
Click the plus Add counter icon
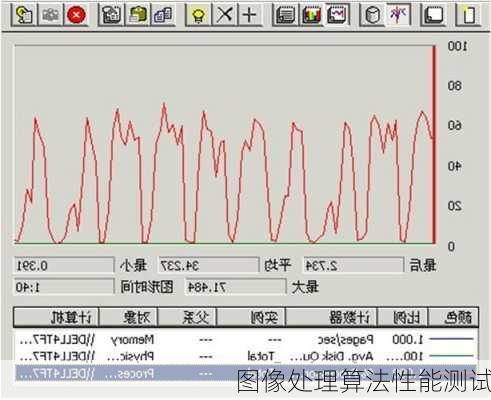(x=250, y=15)
